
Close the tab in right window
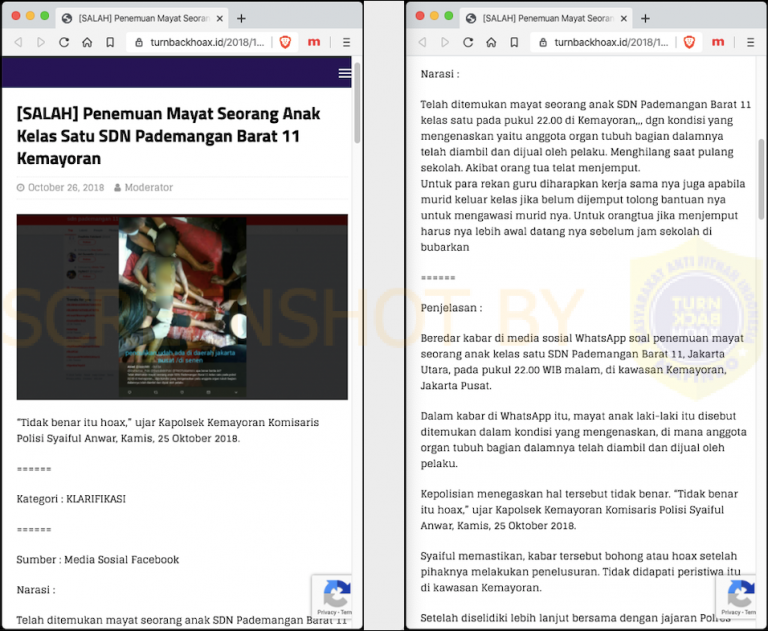624,19
